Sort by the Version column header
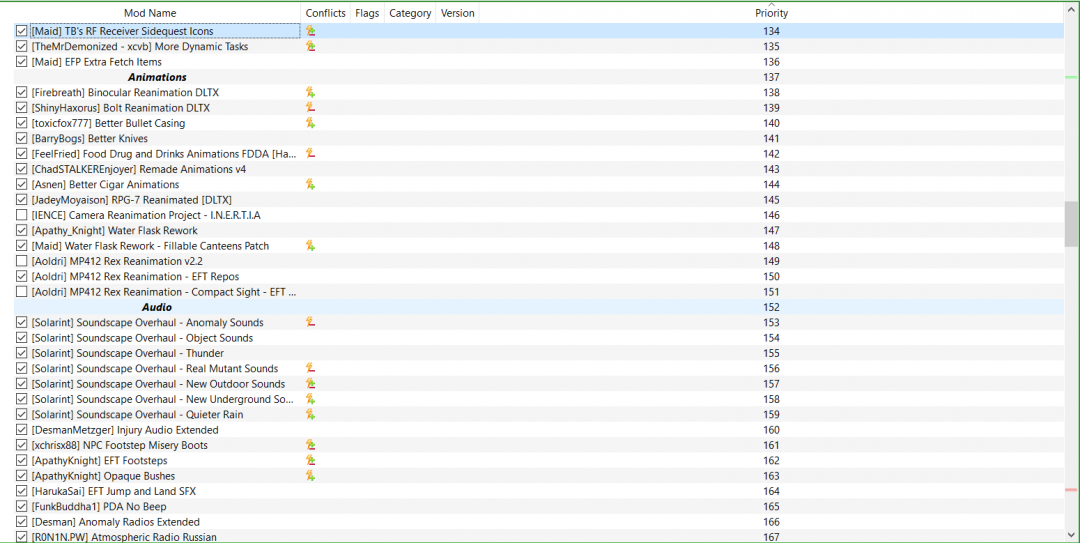1080x543 pixels. [457, 13]
